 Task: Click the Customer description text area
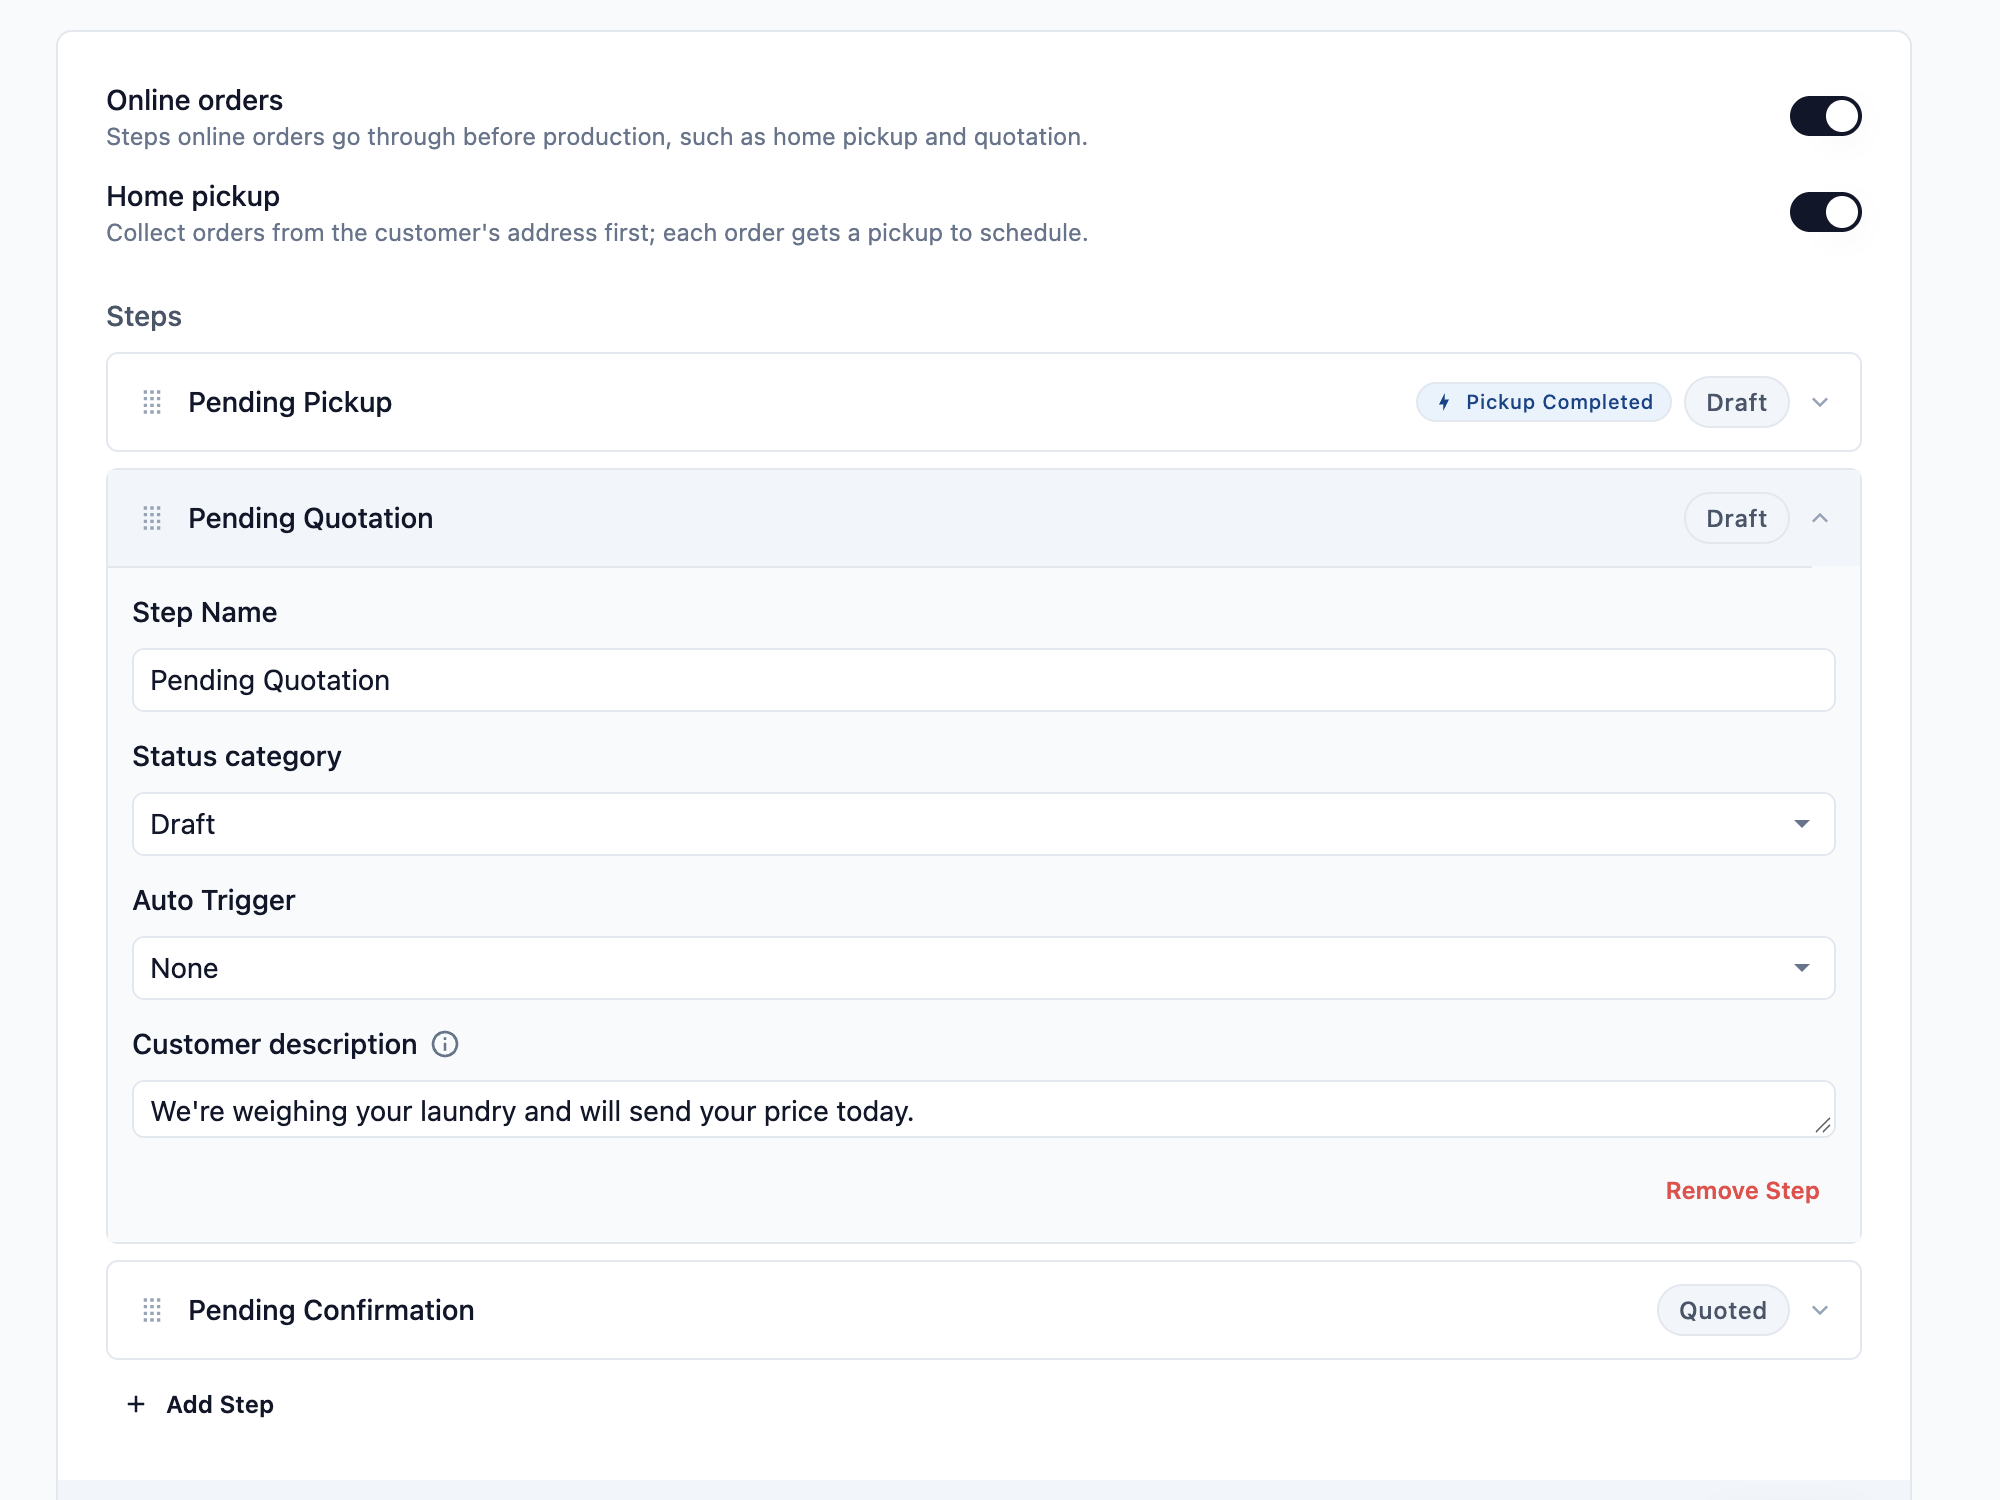(x=983, y=1109)
